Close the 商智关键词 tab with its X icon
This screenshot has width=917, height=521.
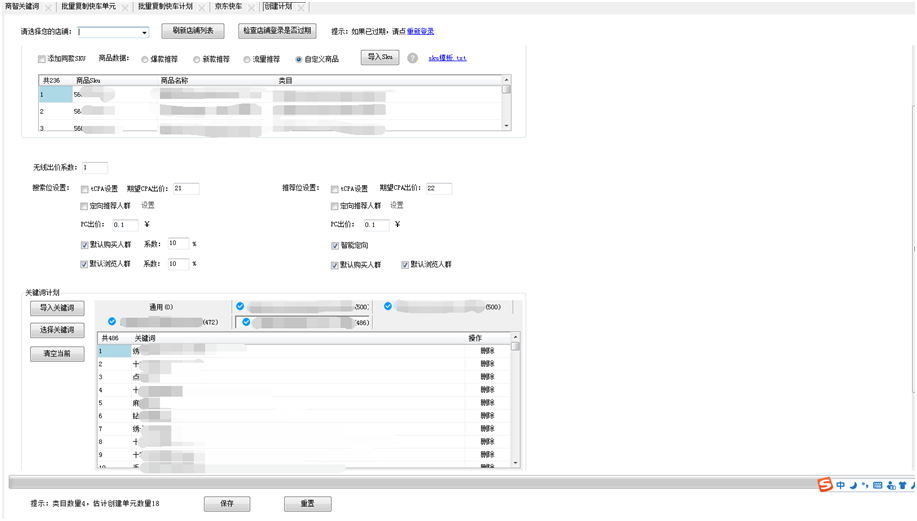pyautogui.click(x=49, y=7)
